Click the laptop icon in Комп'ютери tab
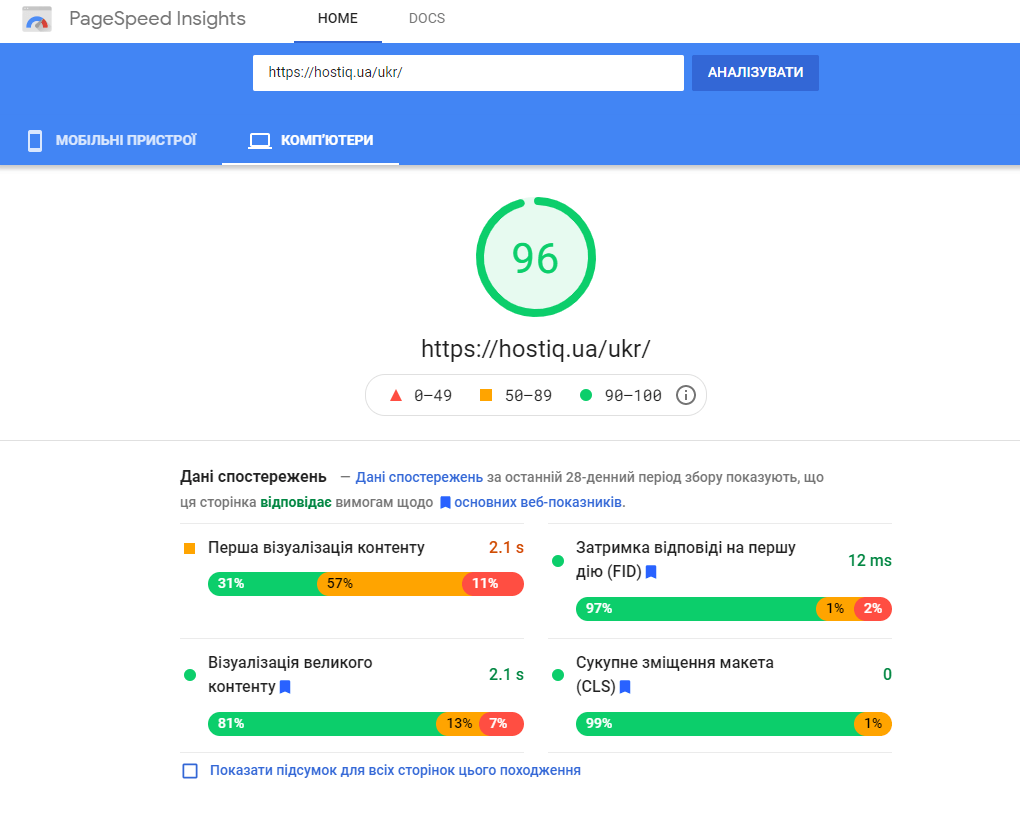Image resolution: width=1020 pixels, height=820 pixels. (x=260, y=141)
